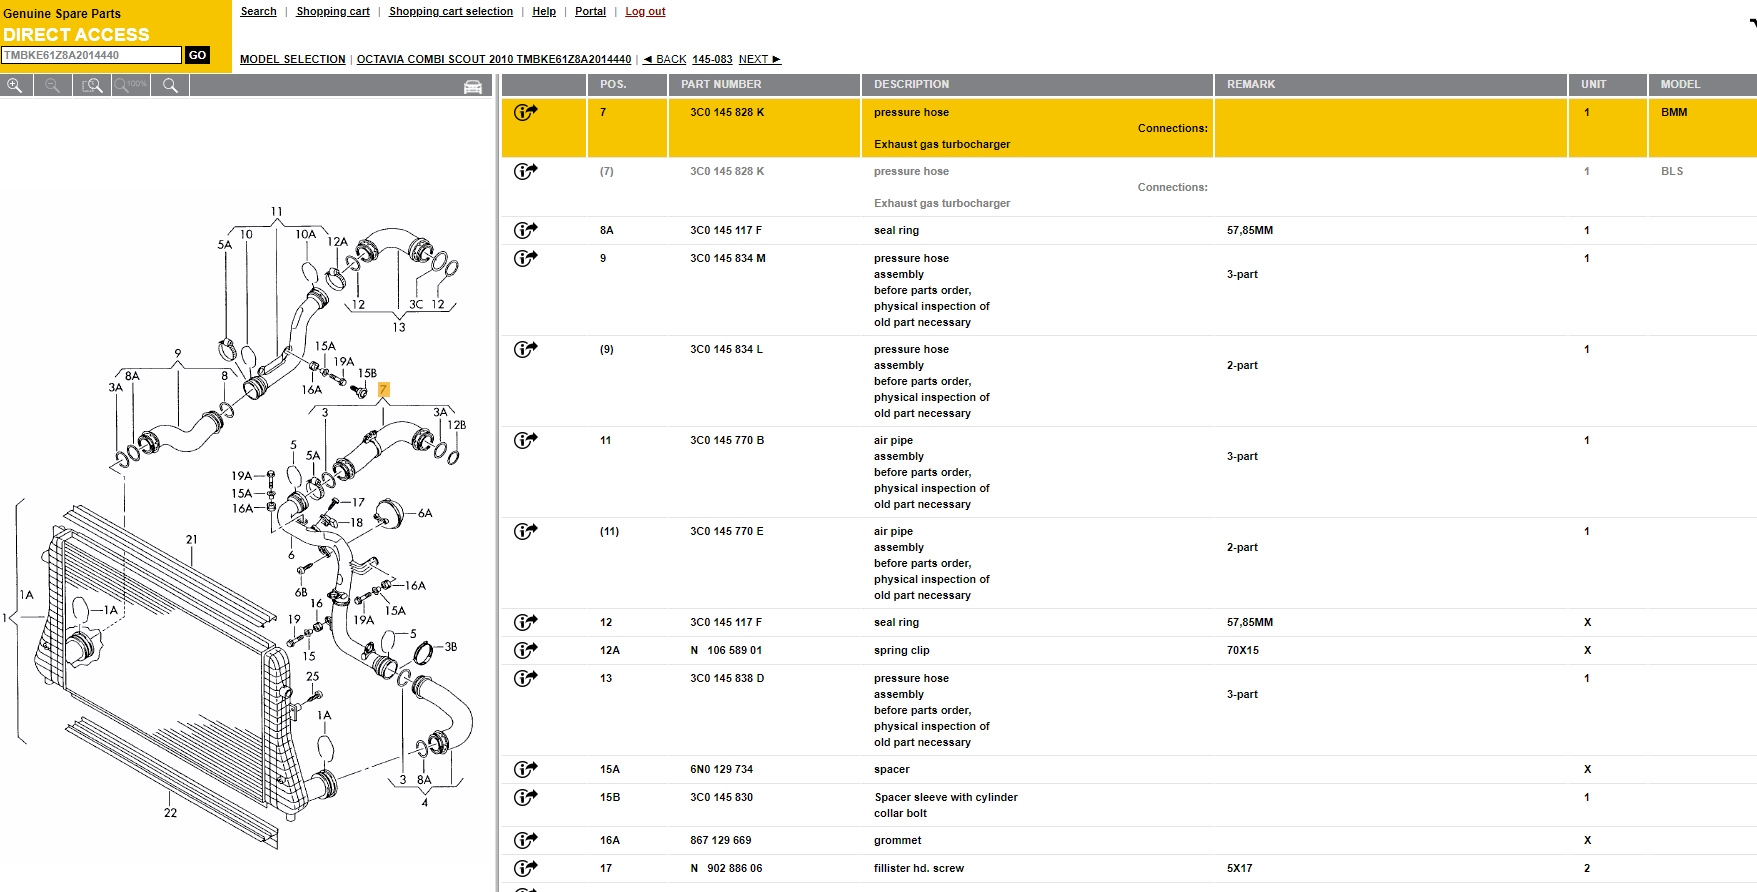Click part number 3C0 145 834 M
Viewport: 1757px width, 892px height.
coord(728,258)
